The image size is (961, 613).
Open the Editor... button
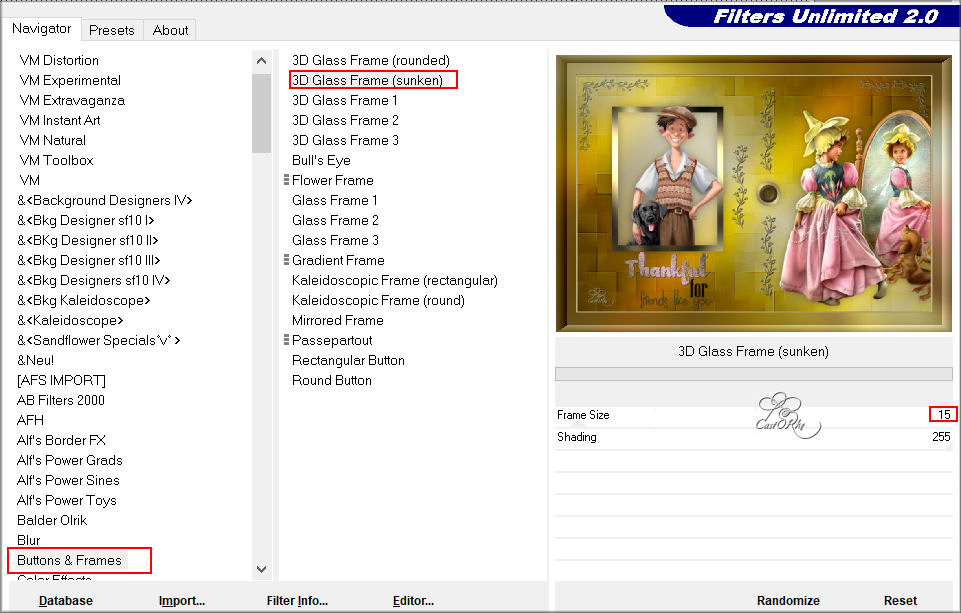[x=413, y=601]
